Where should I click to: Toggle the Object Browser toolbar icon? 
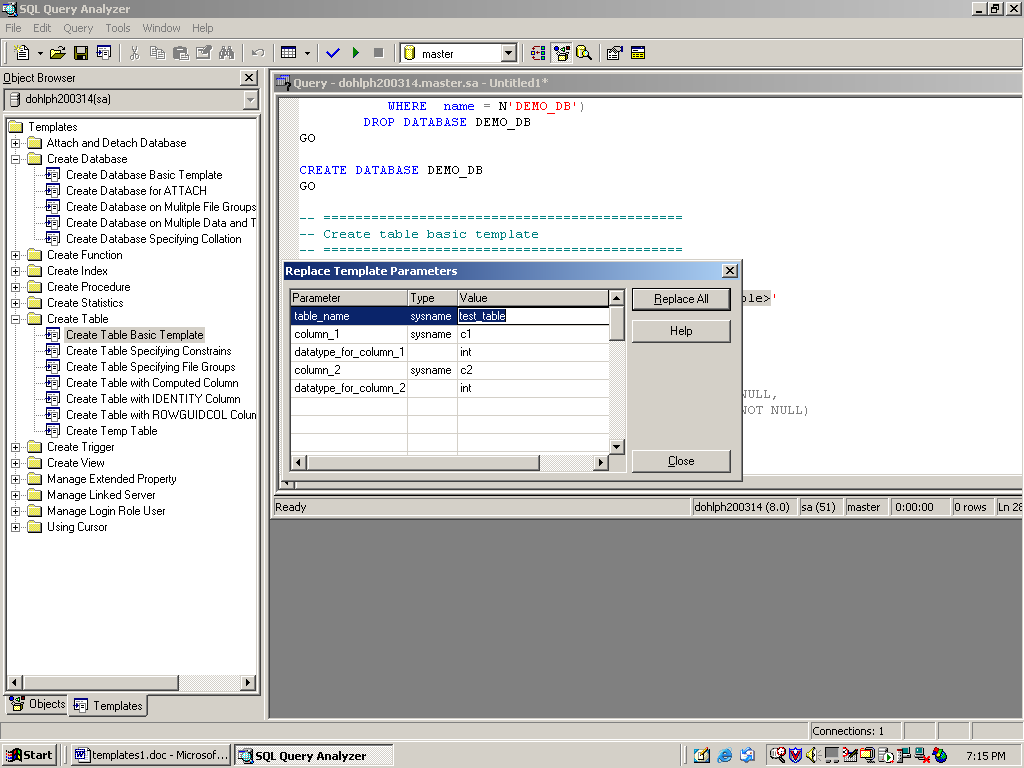click(x=561, y=53)
